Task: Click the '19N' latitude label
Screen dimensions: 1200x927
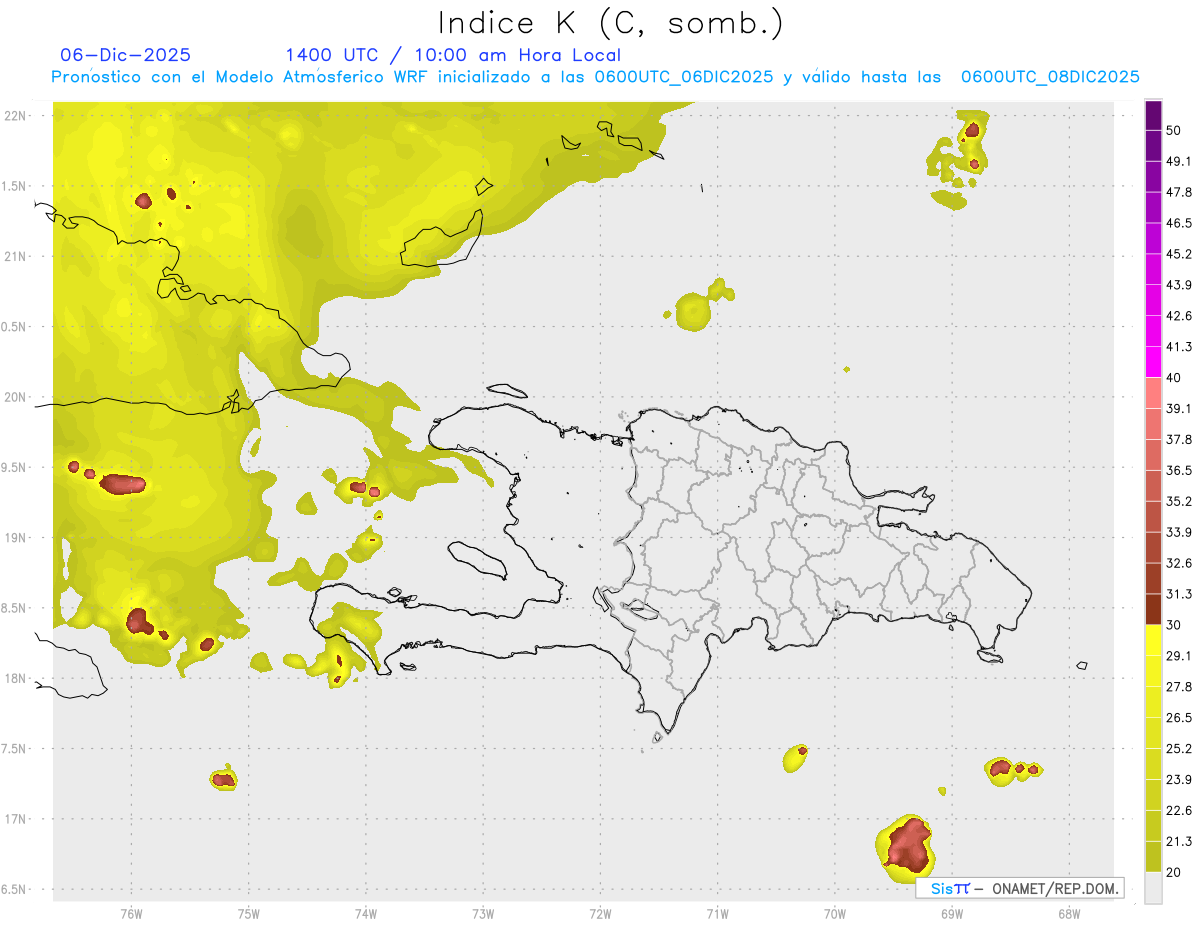Action: click(x=16, y=538)
